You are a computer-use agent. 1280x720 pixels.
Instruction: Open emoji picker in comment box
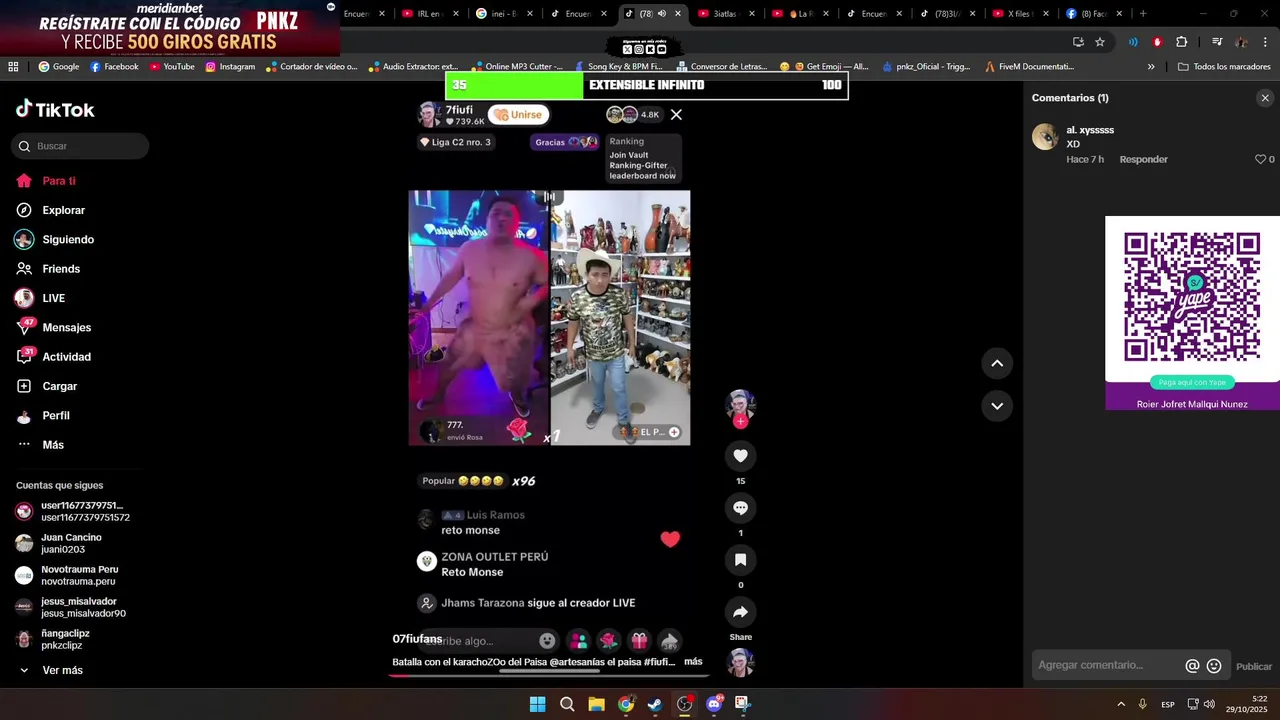pyautogui.click(x=1214, y=666)
